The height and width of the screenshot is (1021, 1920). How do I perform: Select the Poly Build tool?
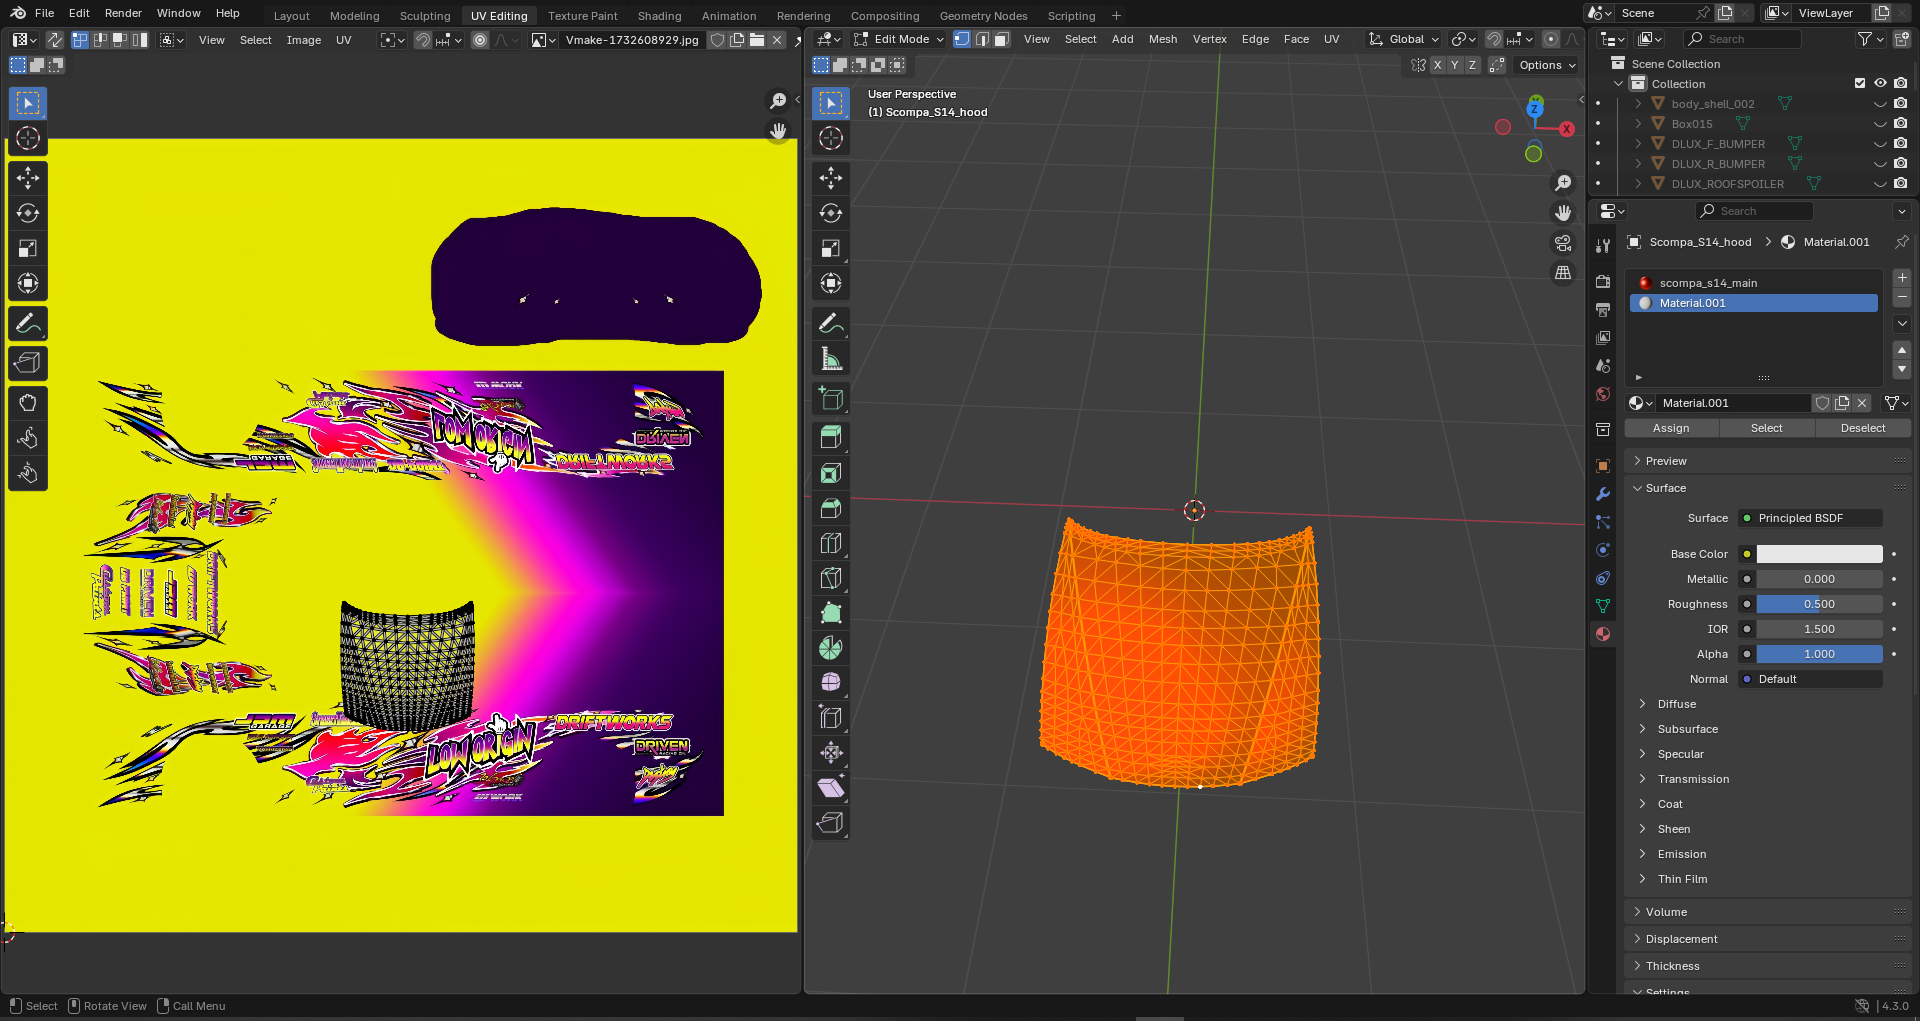pos(831,613)
